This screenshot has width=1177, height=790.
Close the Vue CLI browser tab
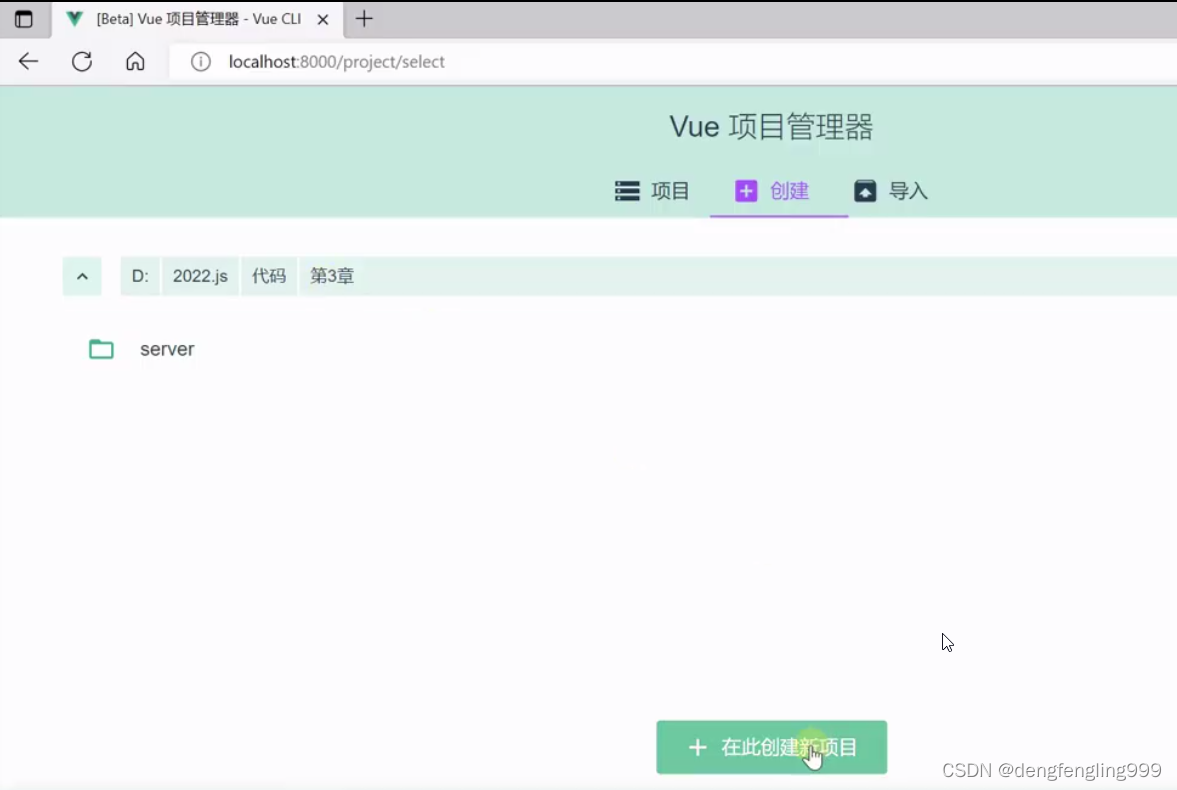point(323,20)
